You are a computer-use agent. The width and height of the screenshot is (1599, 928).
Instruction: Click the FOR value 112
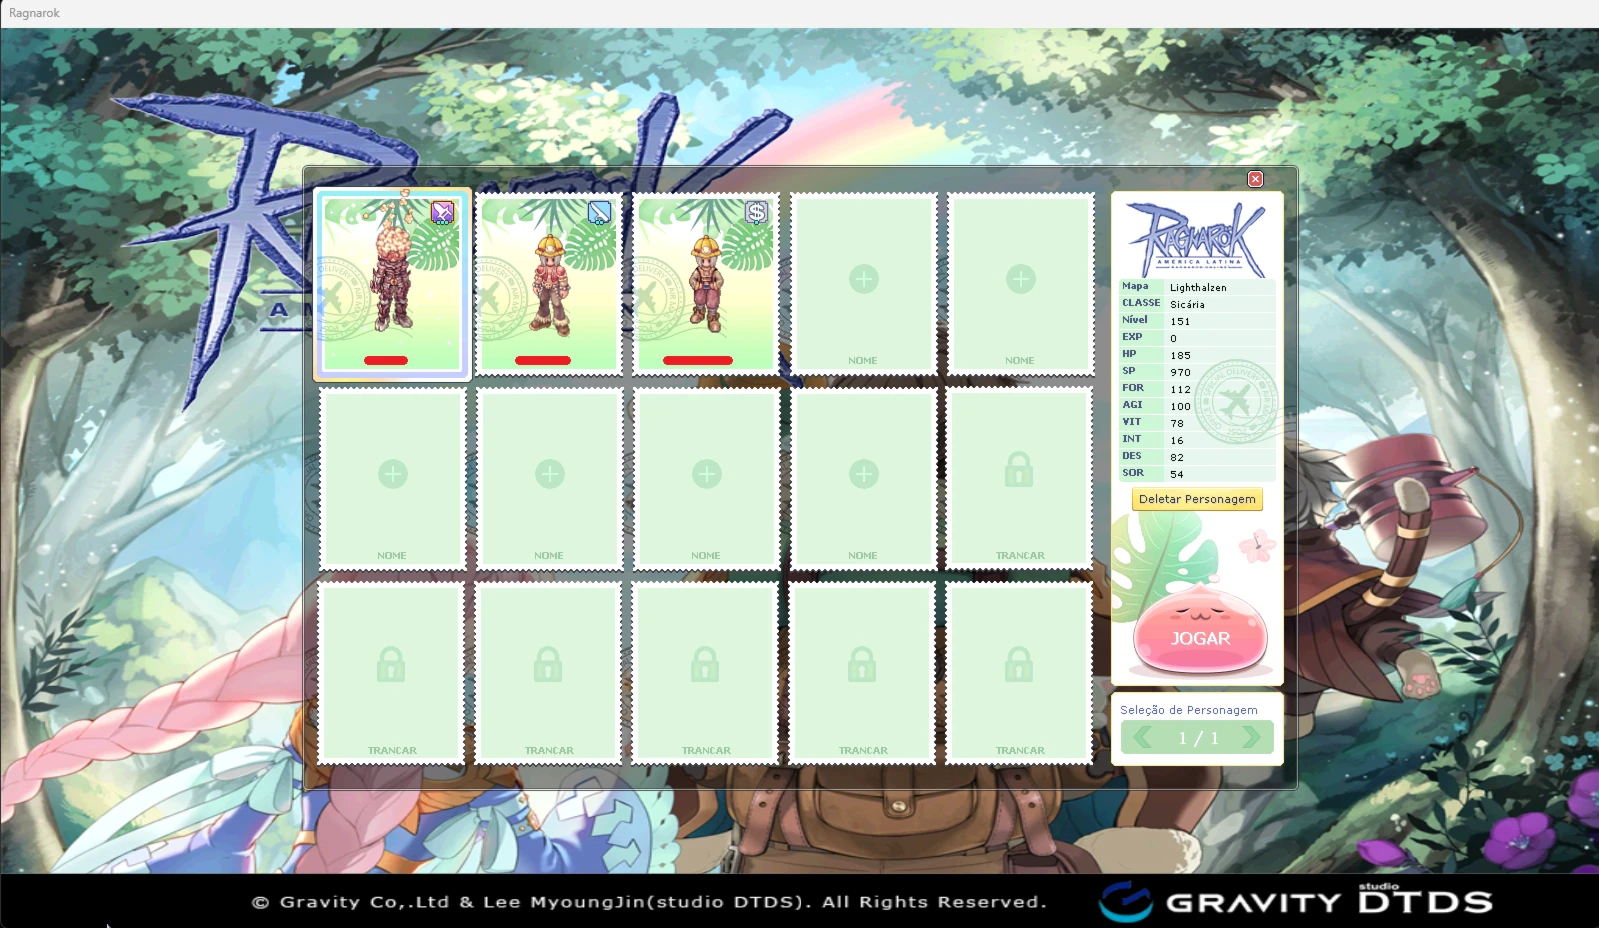tap(1180, 390)
